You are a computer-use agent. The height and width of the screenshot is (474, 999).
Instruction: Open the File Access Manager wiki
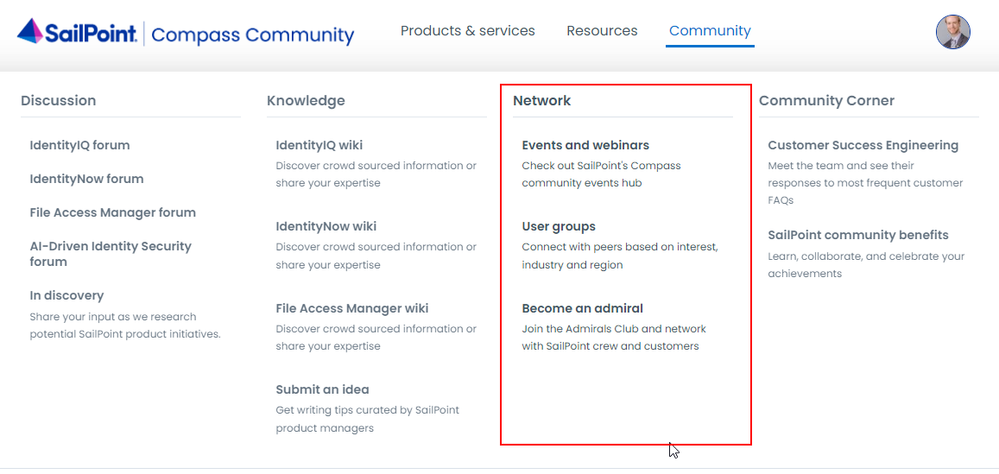click(352, 308)
